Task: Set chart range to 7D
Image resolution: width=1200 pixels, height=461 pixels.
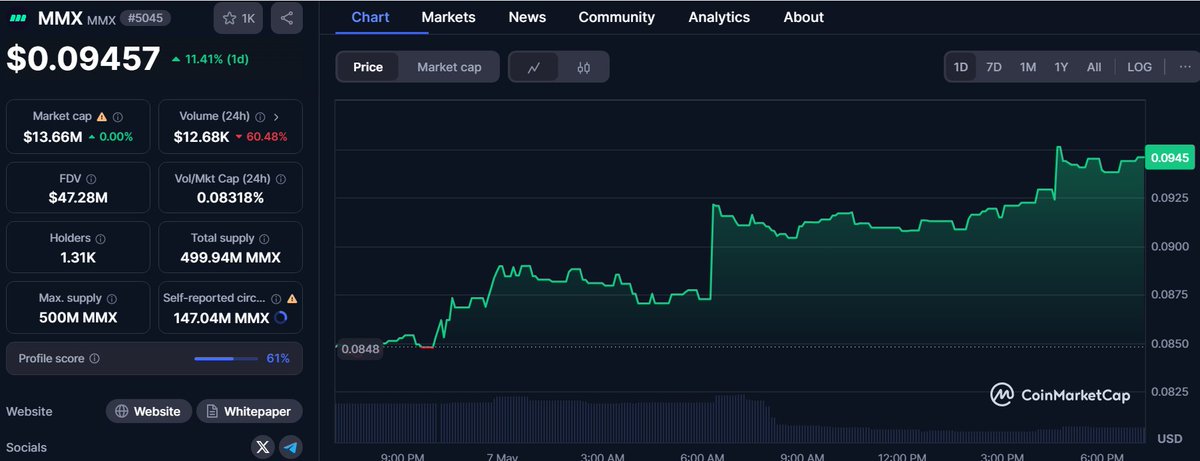Action: click(994, 67)
